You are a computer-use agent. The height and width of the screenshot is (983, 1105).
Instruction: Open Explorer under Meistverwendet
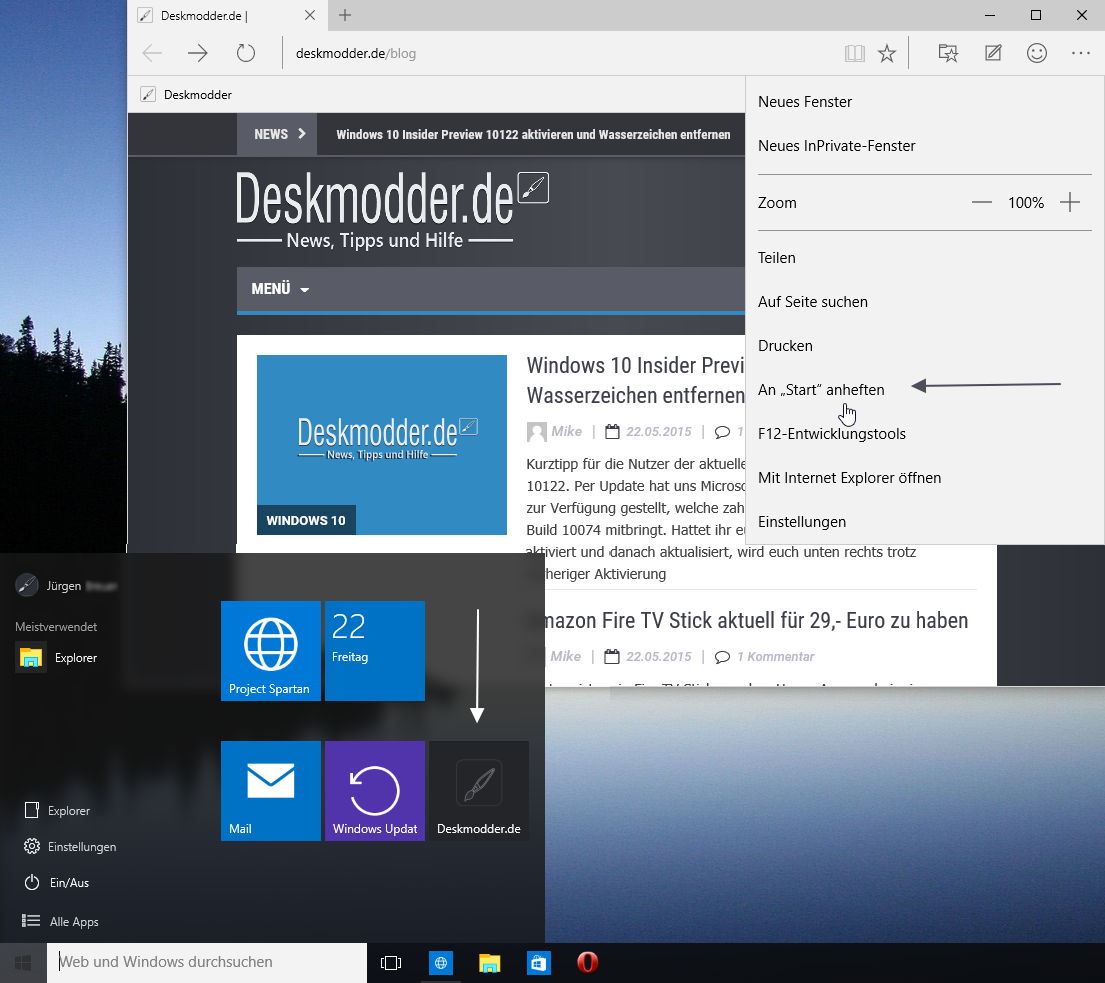(56, 658)
